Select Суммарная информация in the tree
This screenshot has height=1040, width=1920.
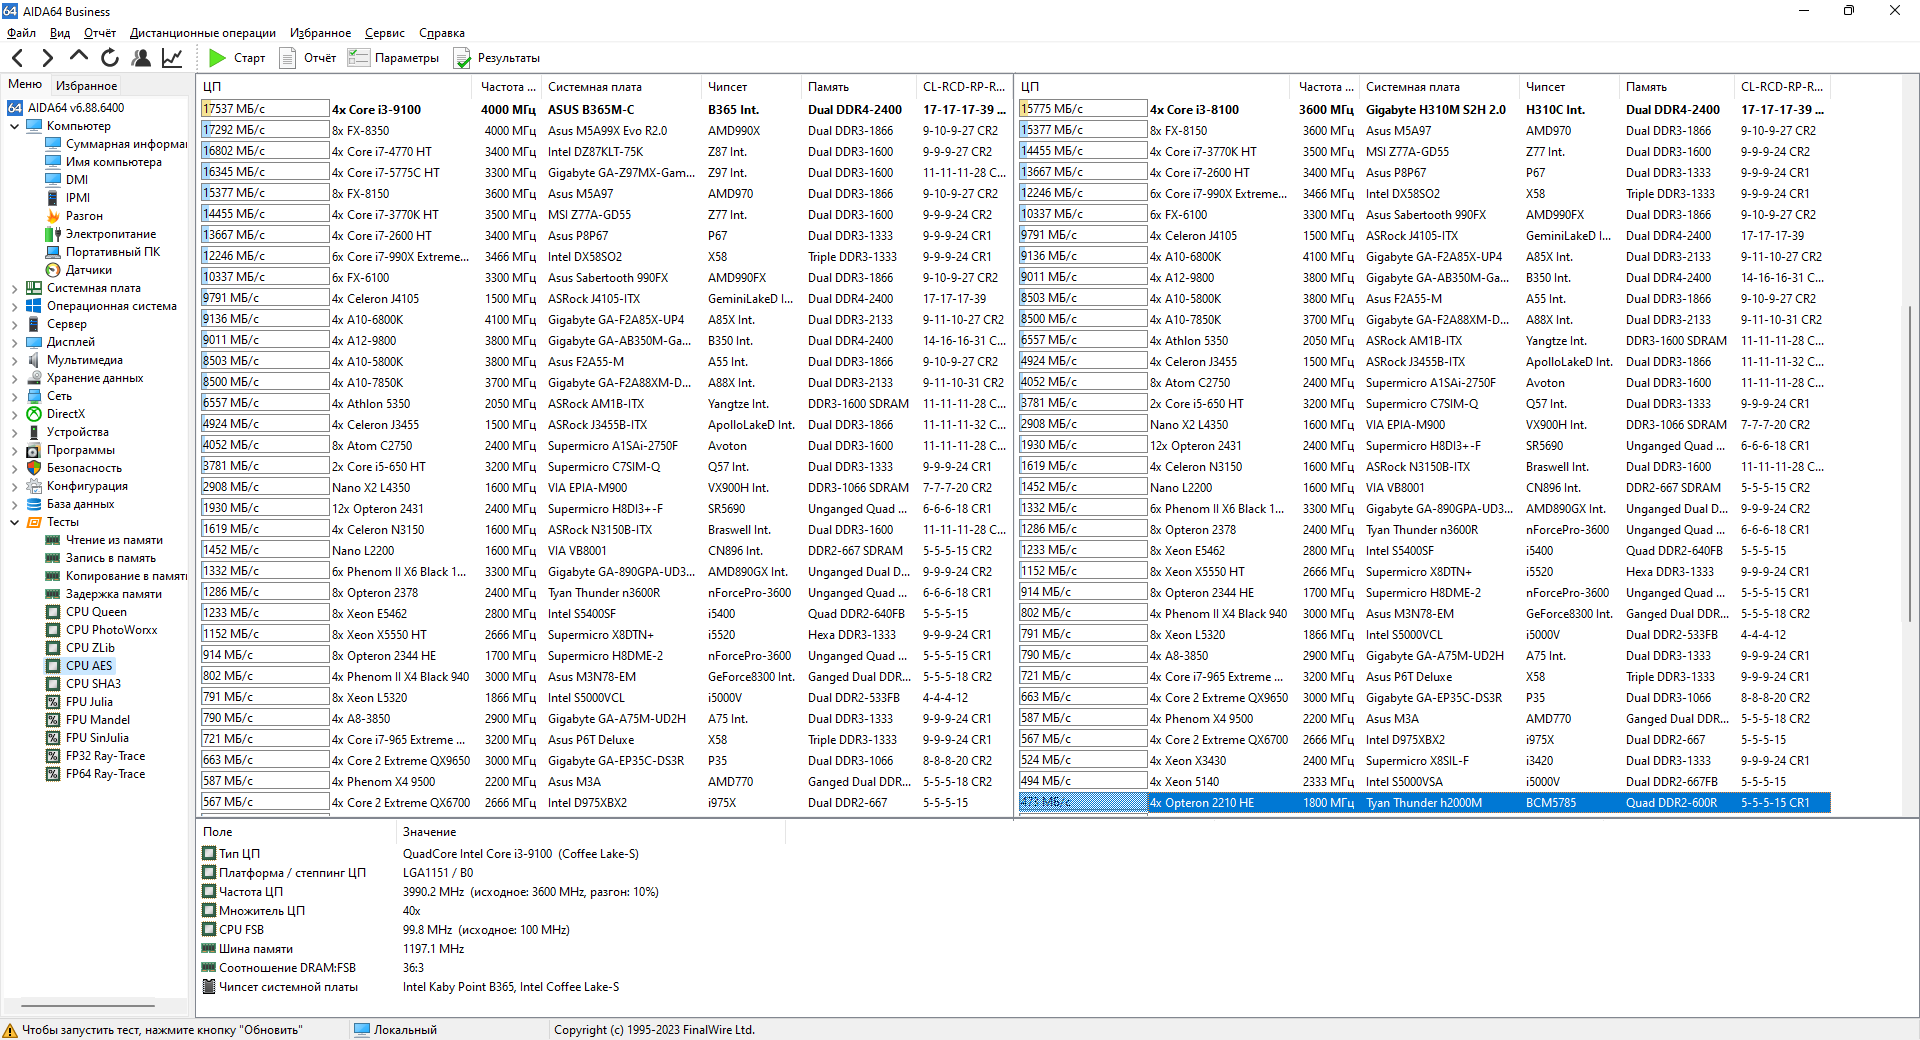point(126,144)
